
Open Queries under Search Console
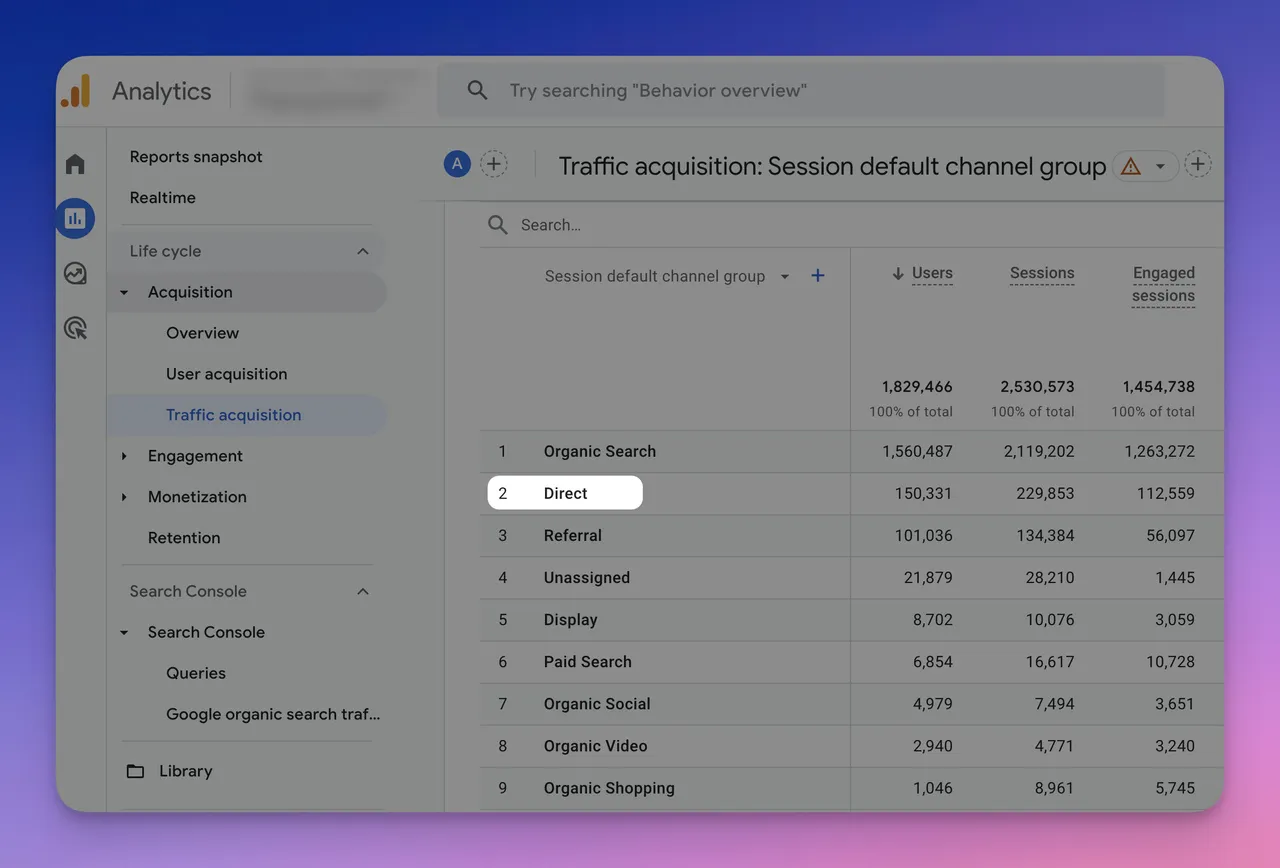click(x=196, y=673)
